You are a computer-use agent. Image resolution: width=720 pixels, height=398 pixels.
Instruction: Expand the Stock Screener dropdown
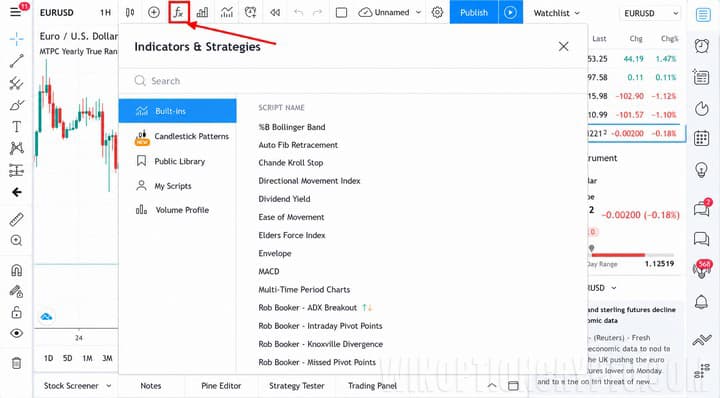click(x=77, y=386)
